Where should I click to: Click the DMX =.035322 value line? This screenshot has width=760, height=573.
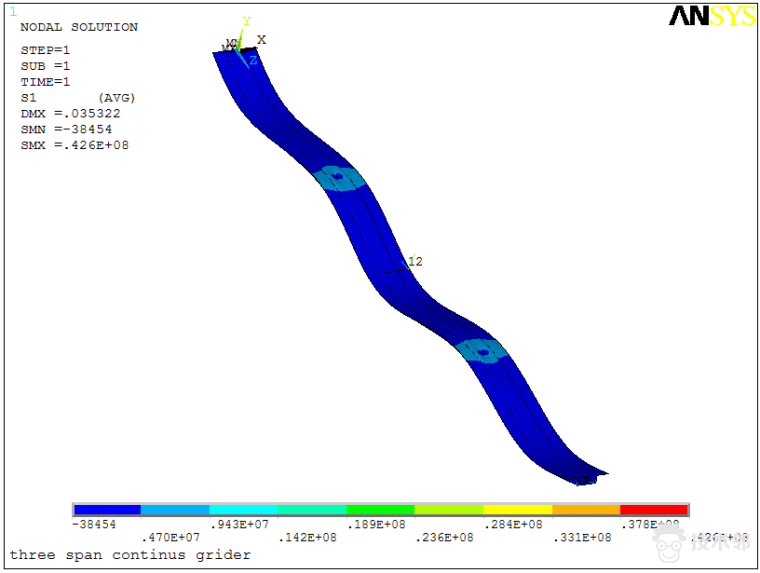point(70,113)
